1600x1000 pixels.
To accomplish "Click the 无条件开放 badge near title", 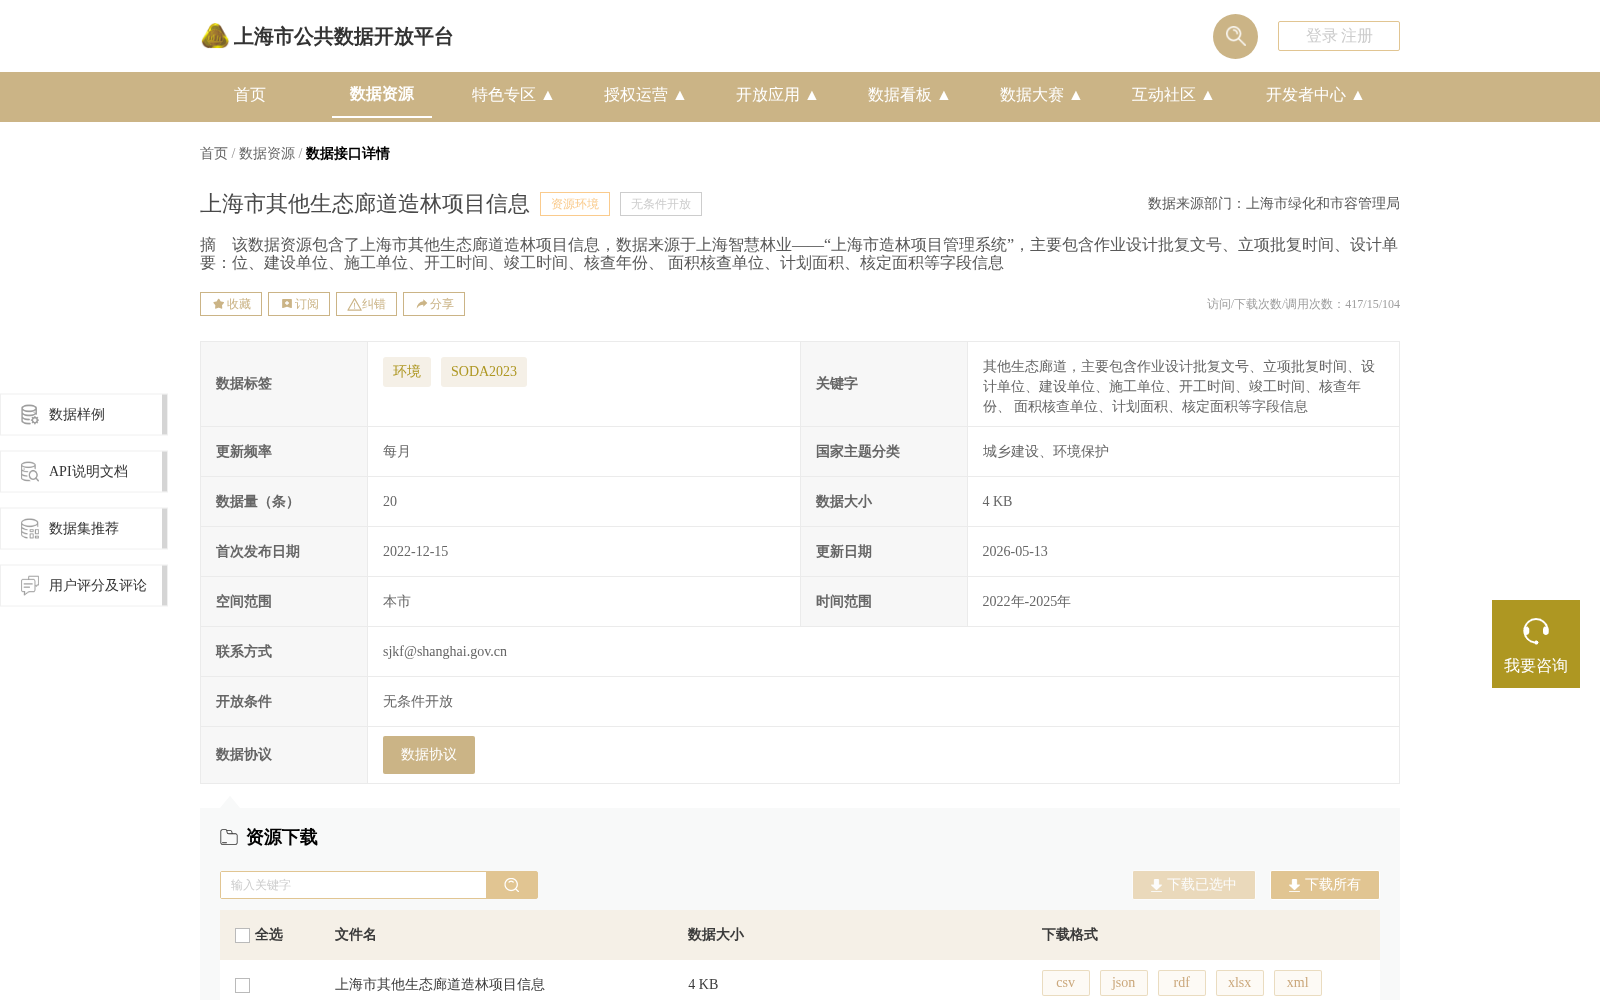I will click(661, 204).
